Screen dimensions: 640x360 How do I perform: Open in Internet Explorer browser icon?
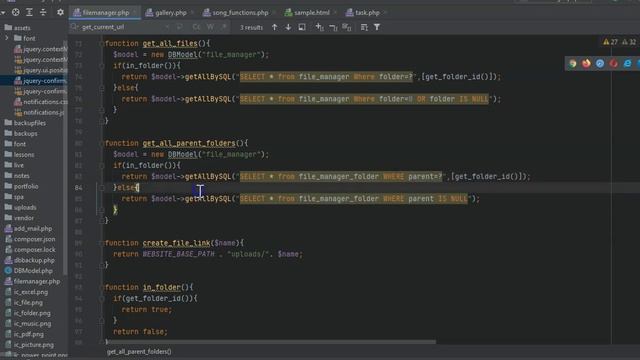[627, 63]
